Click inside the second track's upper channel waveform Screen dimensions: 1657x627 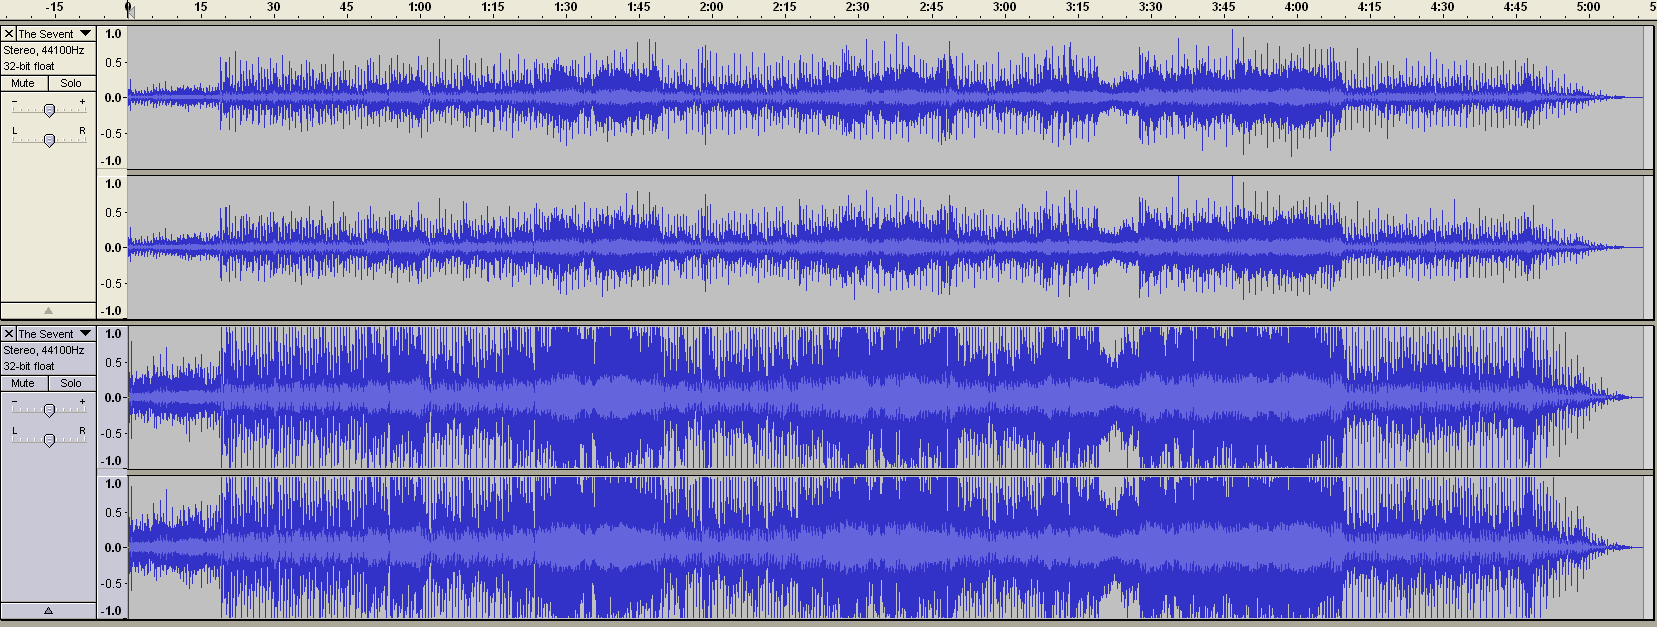[885, 397]
